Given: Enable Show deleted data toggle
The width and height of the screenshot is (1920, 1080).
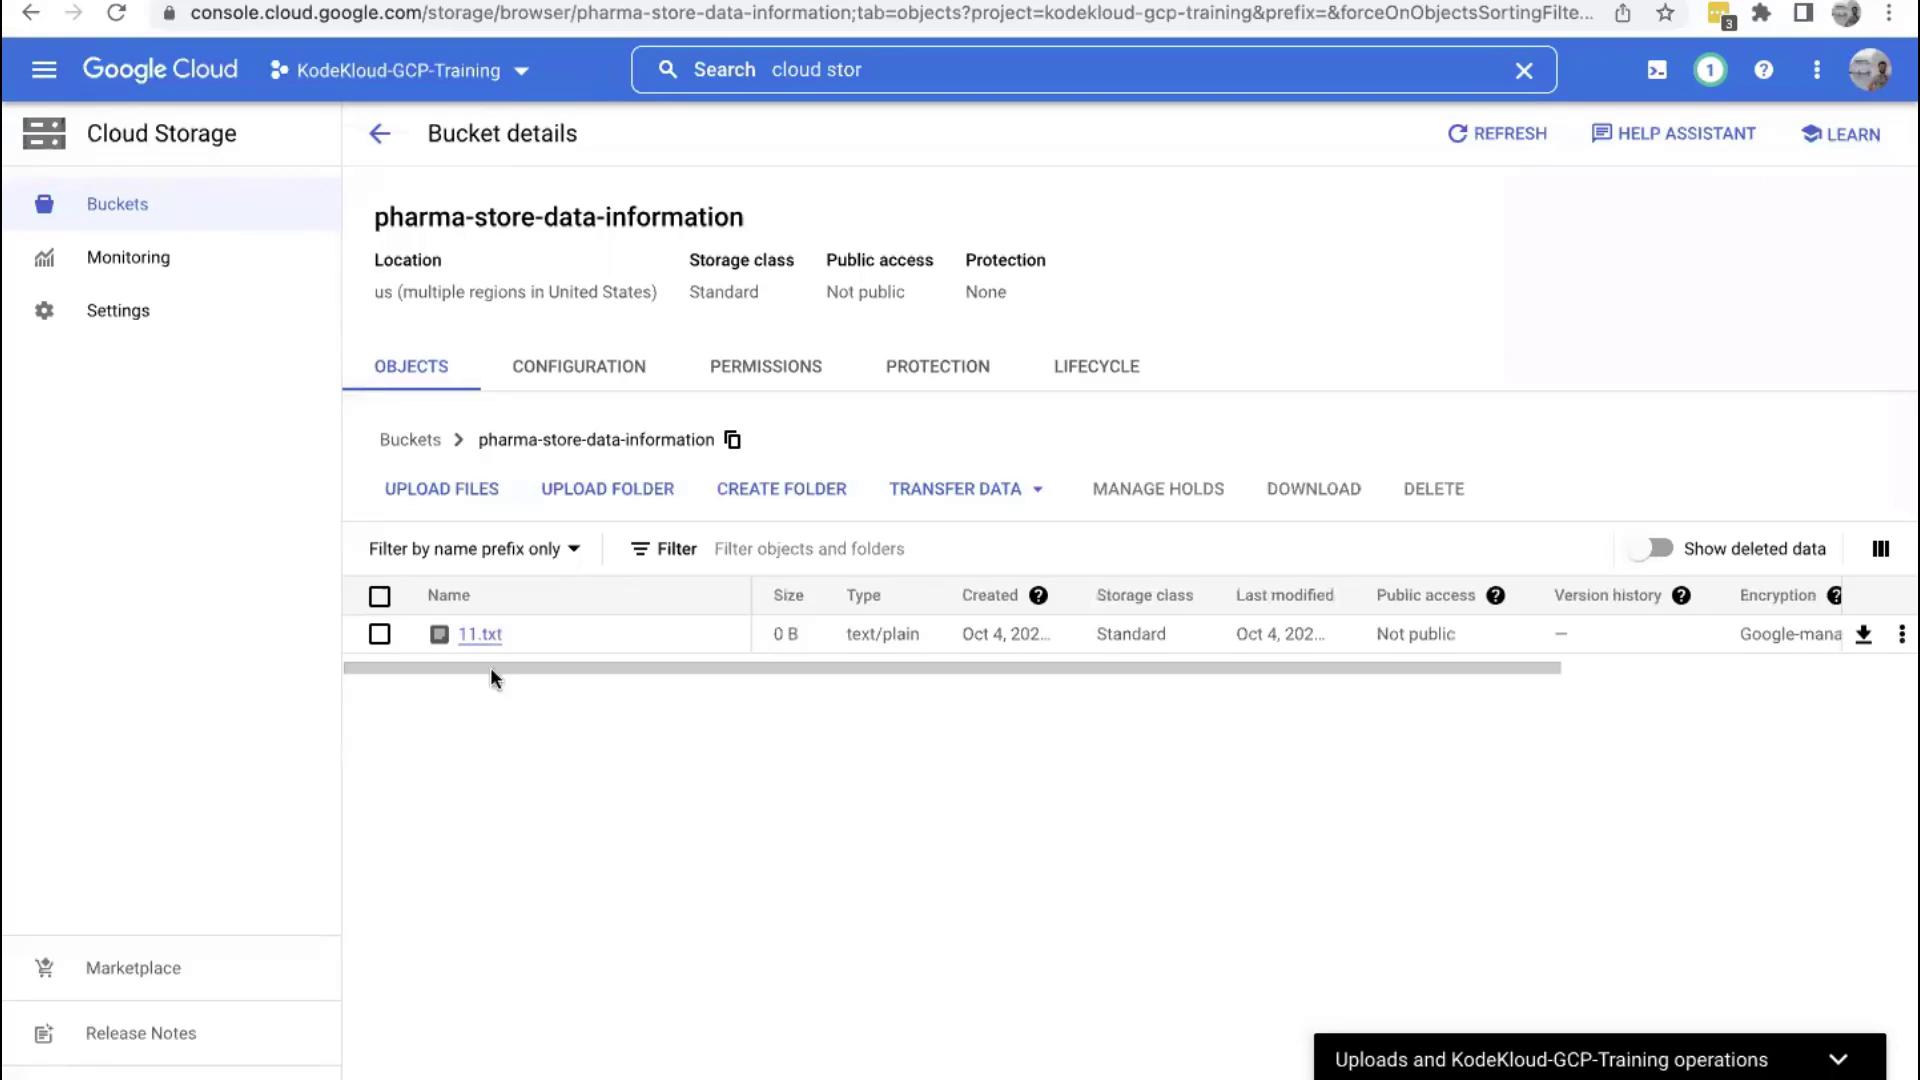Looking at the screenshot, I should pos(1652,549).
